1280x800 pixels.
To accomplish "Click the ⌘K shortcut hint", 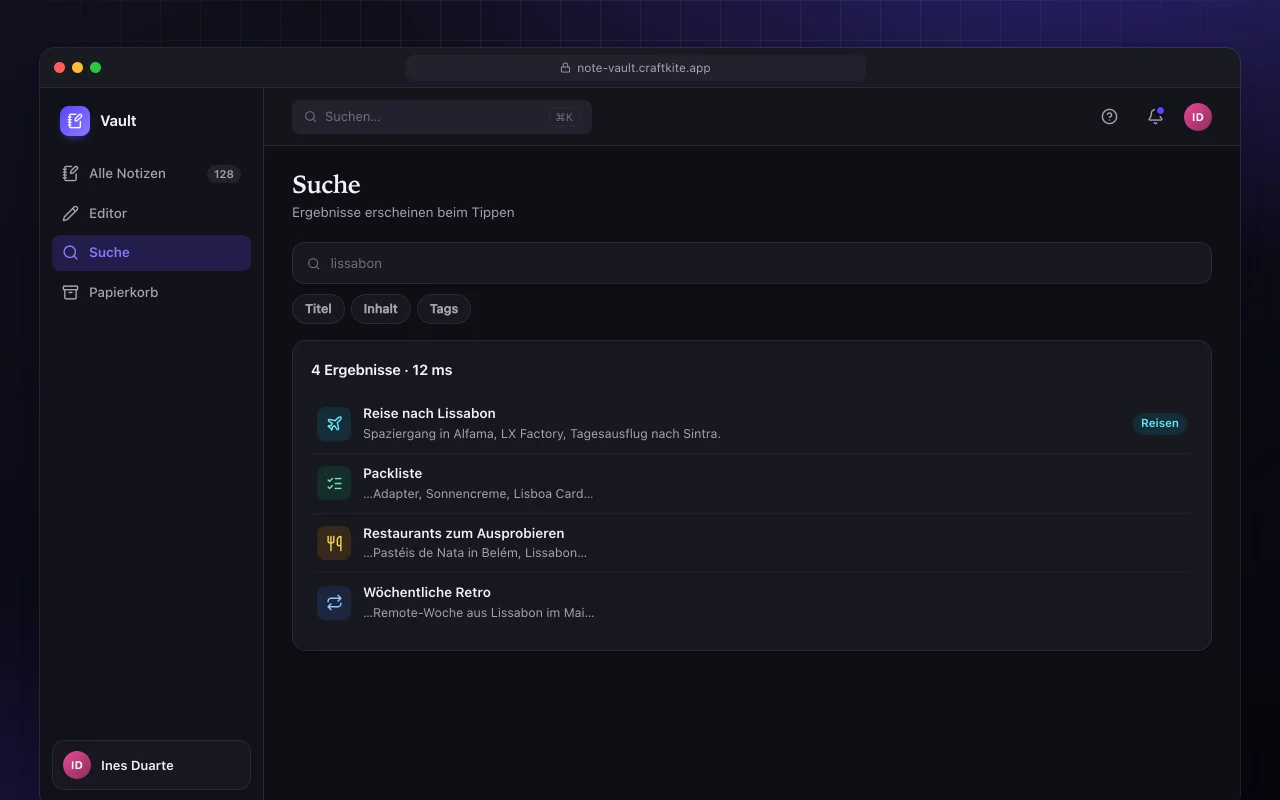I will click(x=564, y=117).
